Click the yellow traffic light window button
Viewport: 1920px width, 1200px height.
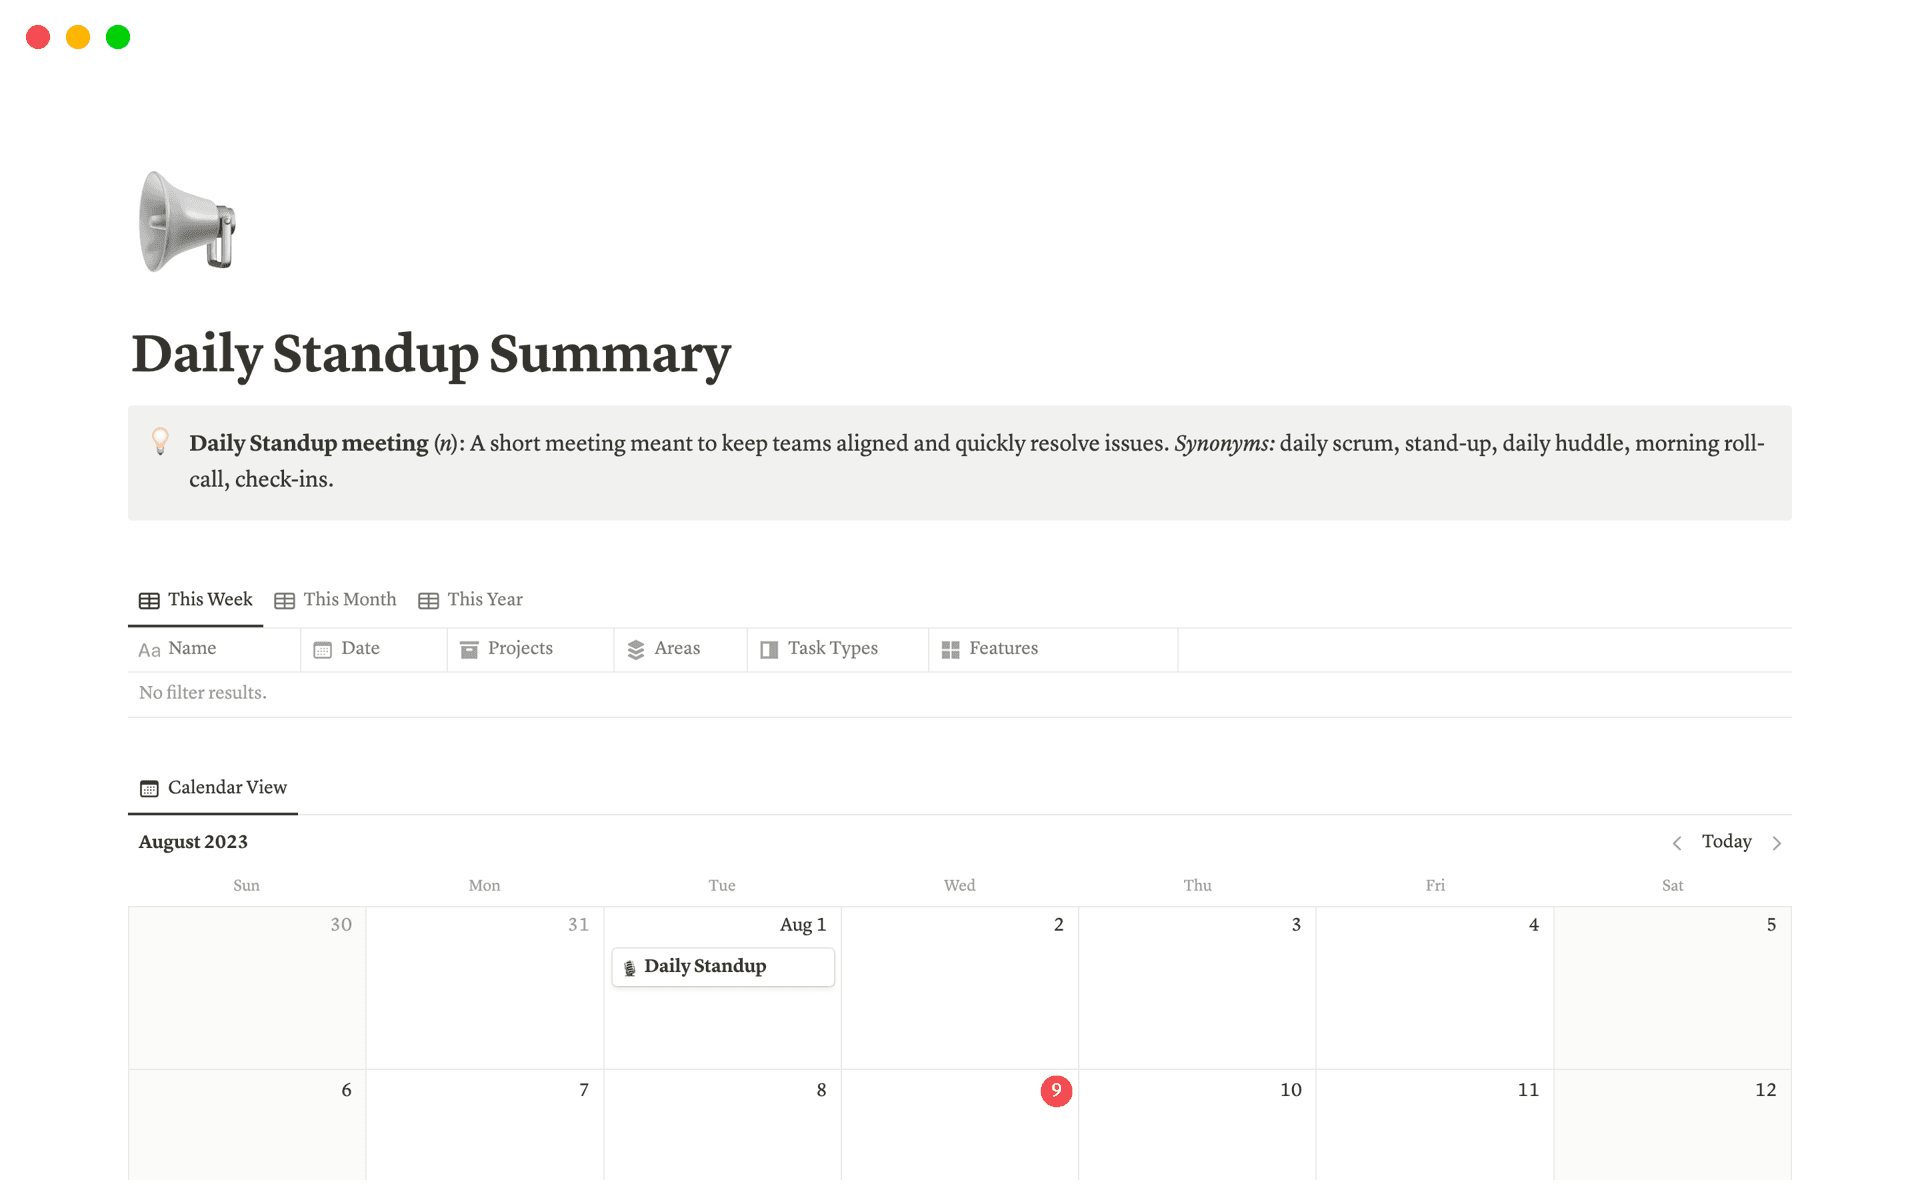coord(78,36)
